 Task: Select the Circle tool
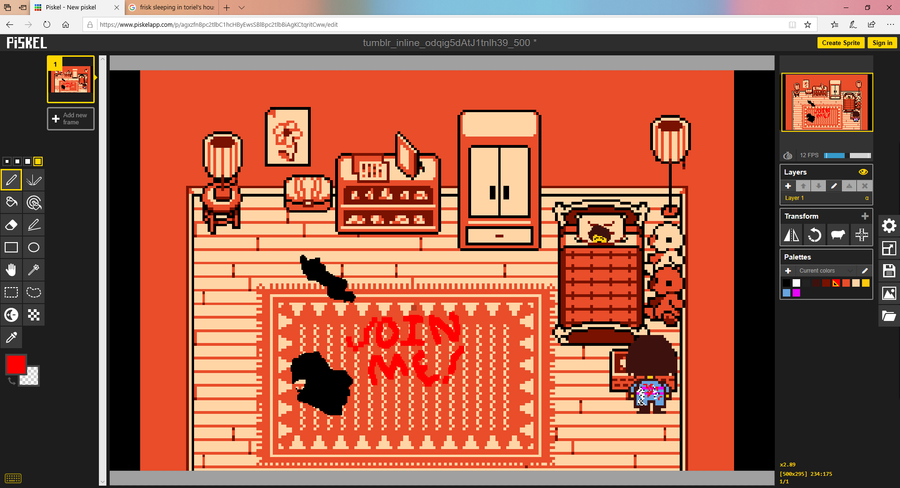34,247
